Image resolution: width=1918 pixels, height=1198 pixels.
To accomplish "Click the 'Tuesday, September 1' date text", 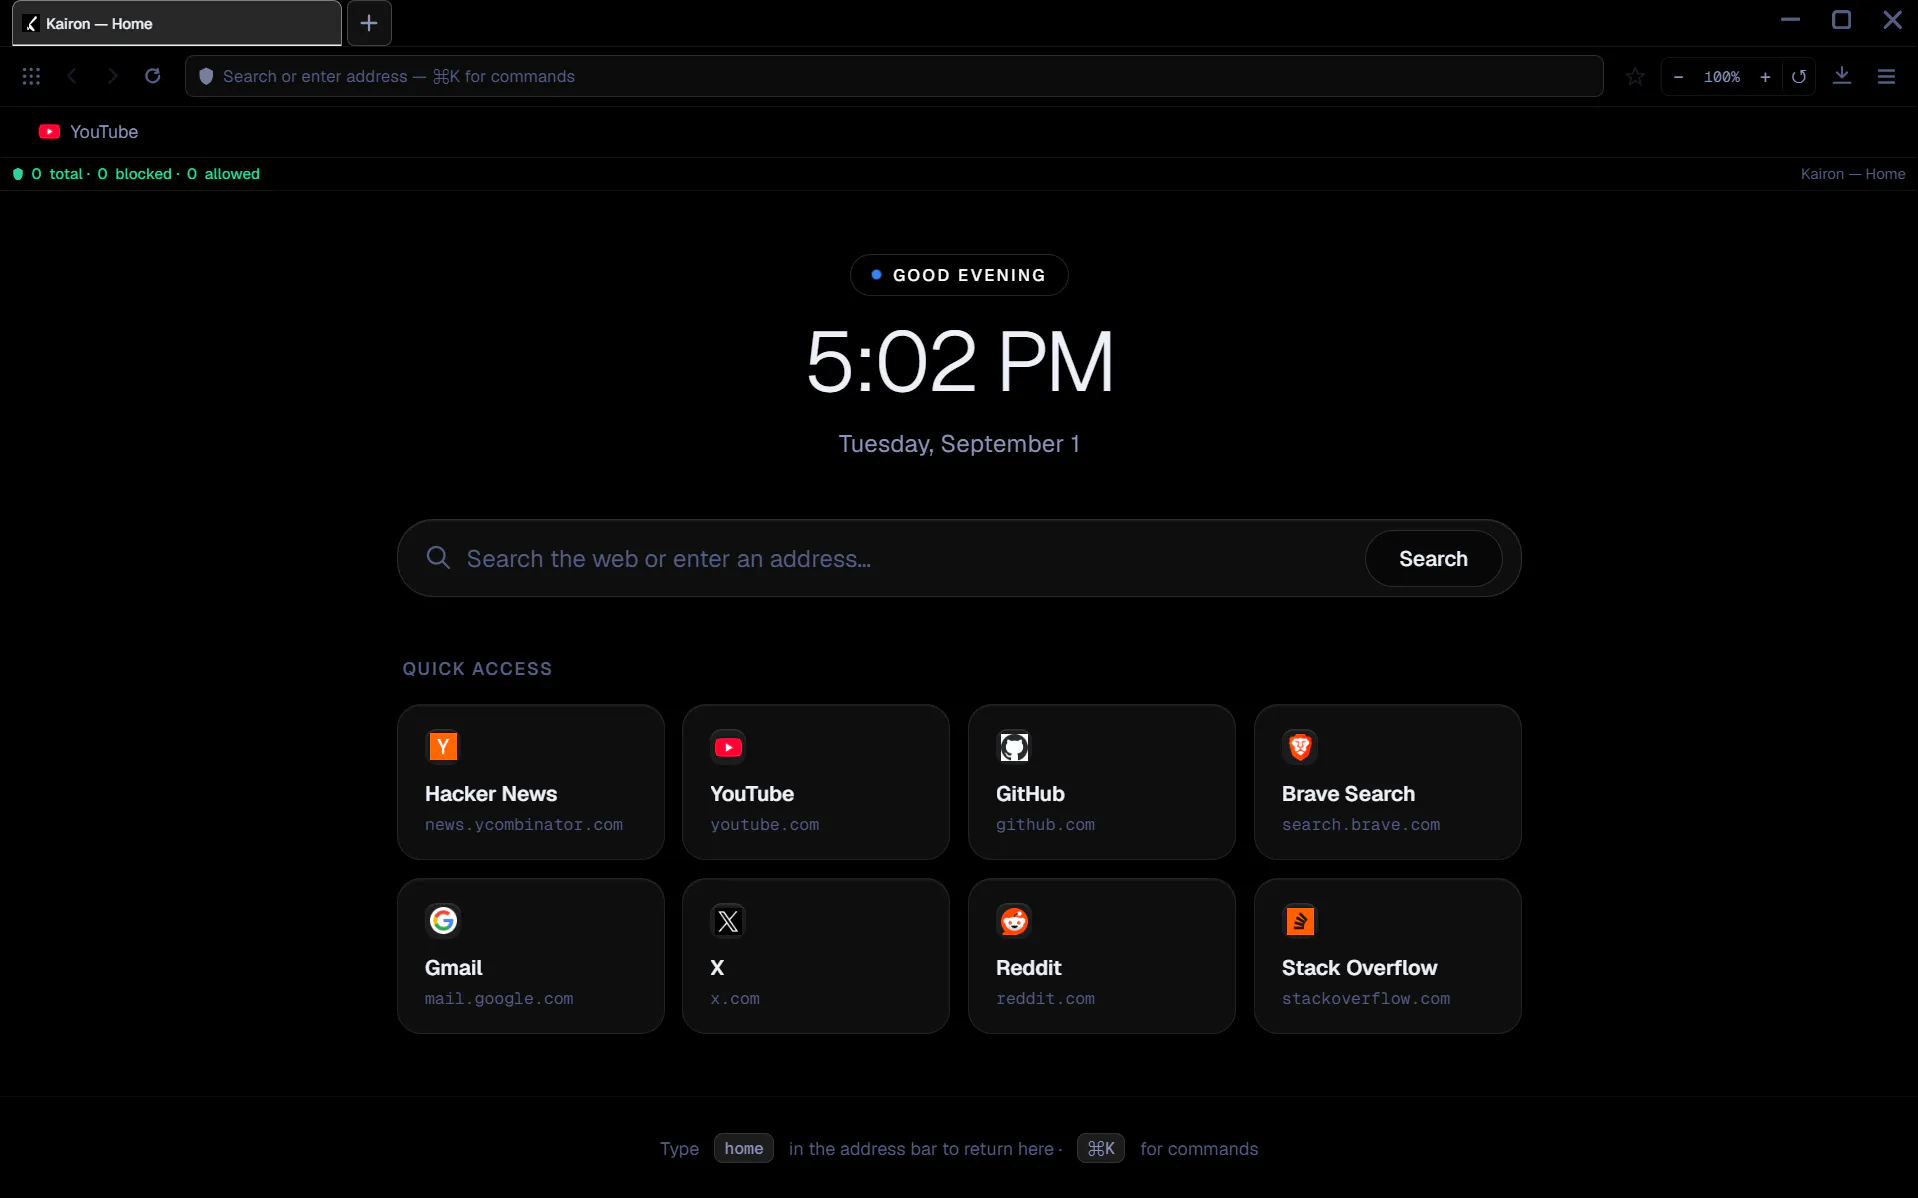I will 959,444.
